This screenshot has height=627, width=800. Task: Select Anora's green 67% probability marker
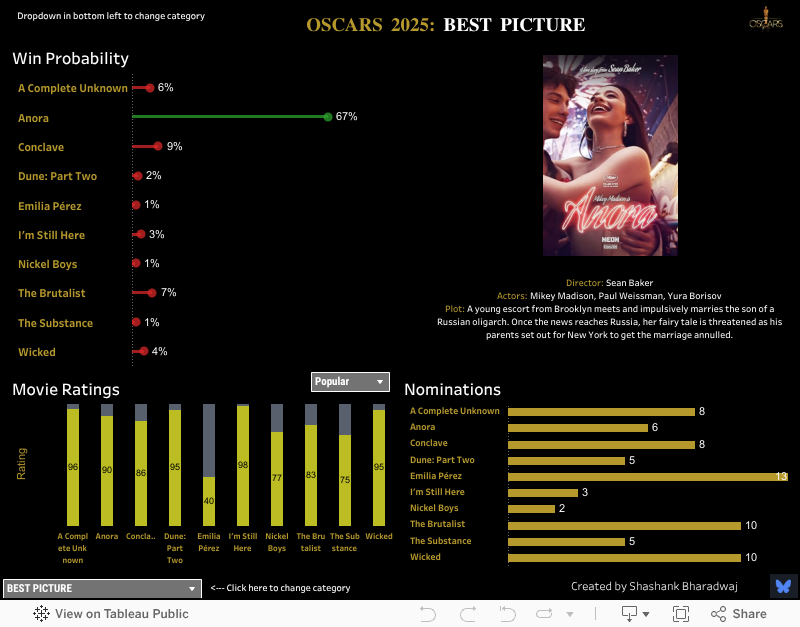(x=328, y=117)
